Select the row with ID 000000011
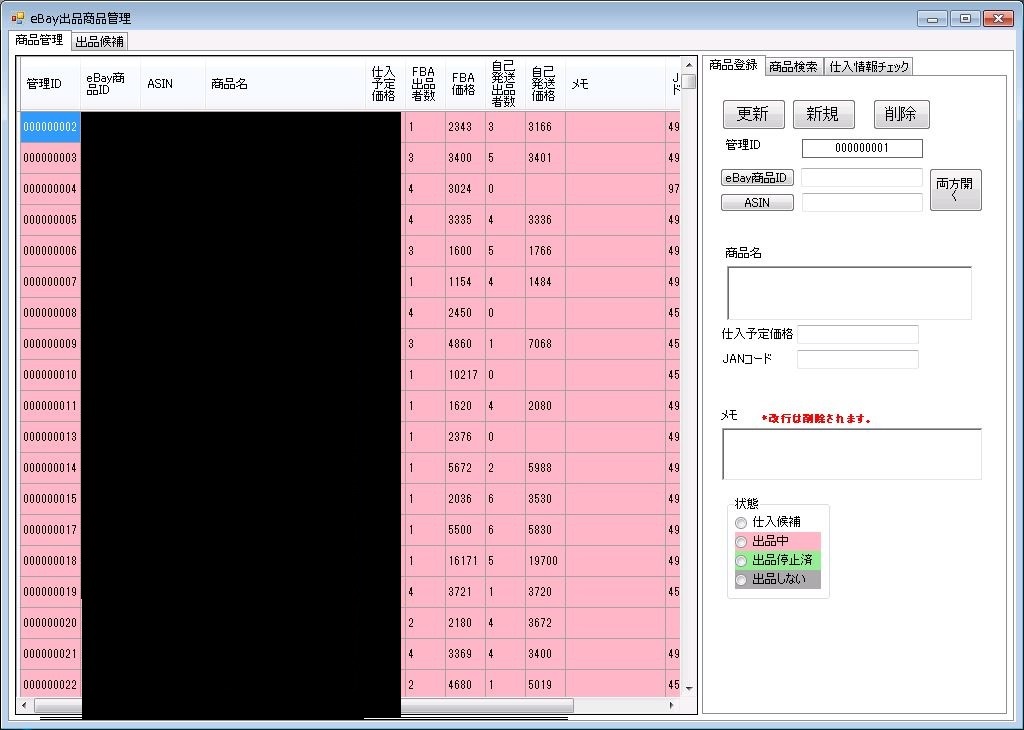 click(x=350, y=406)
